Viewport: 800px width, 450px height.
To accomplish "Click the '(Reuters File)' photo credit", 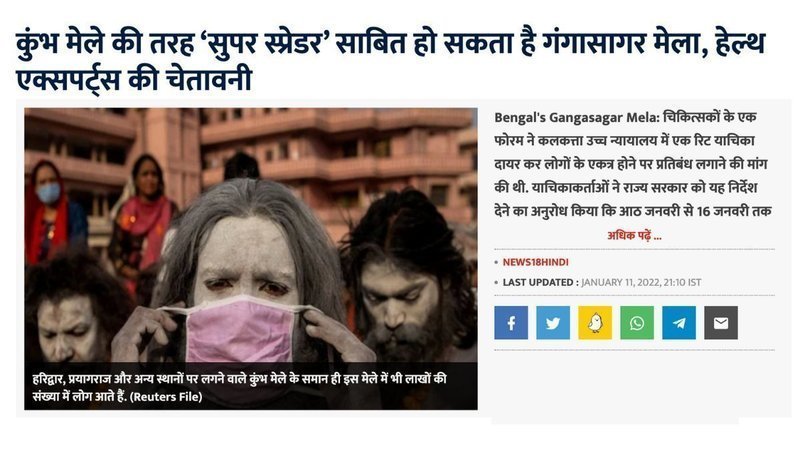I will (x=166, y=396).
